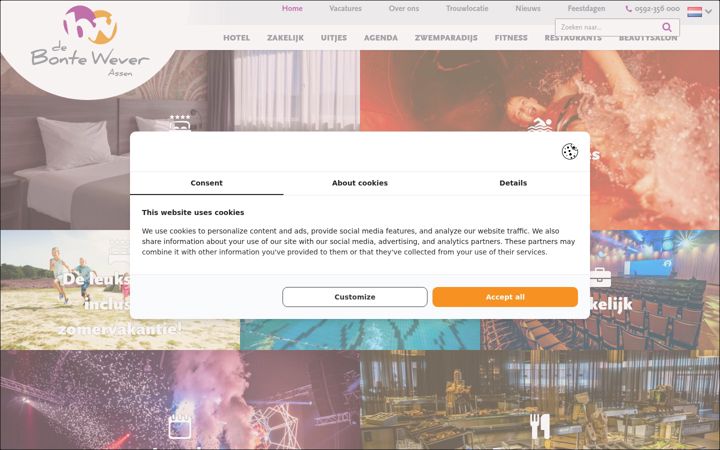Click the De Bonte Wever logo
This screenshot has height=450, width=720.
click(90, 41)
